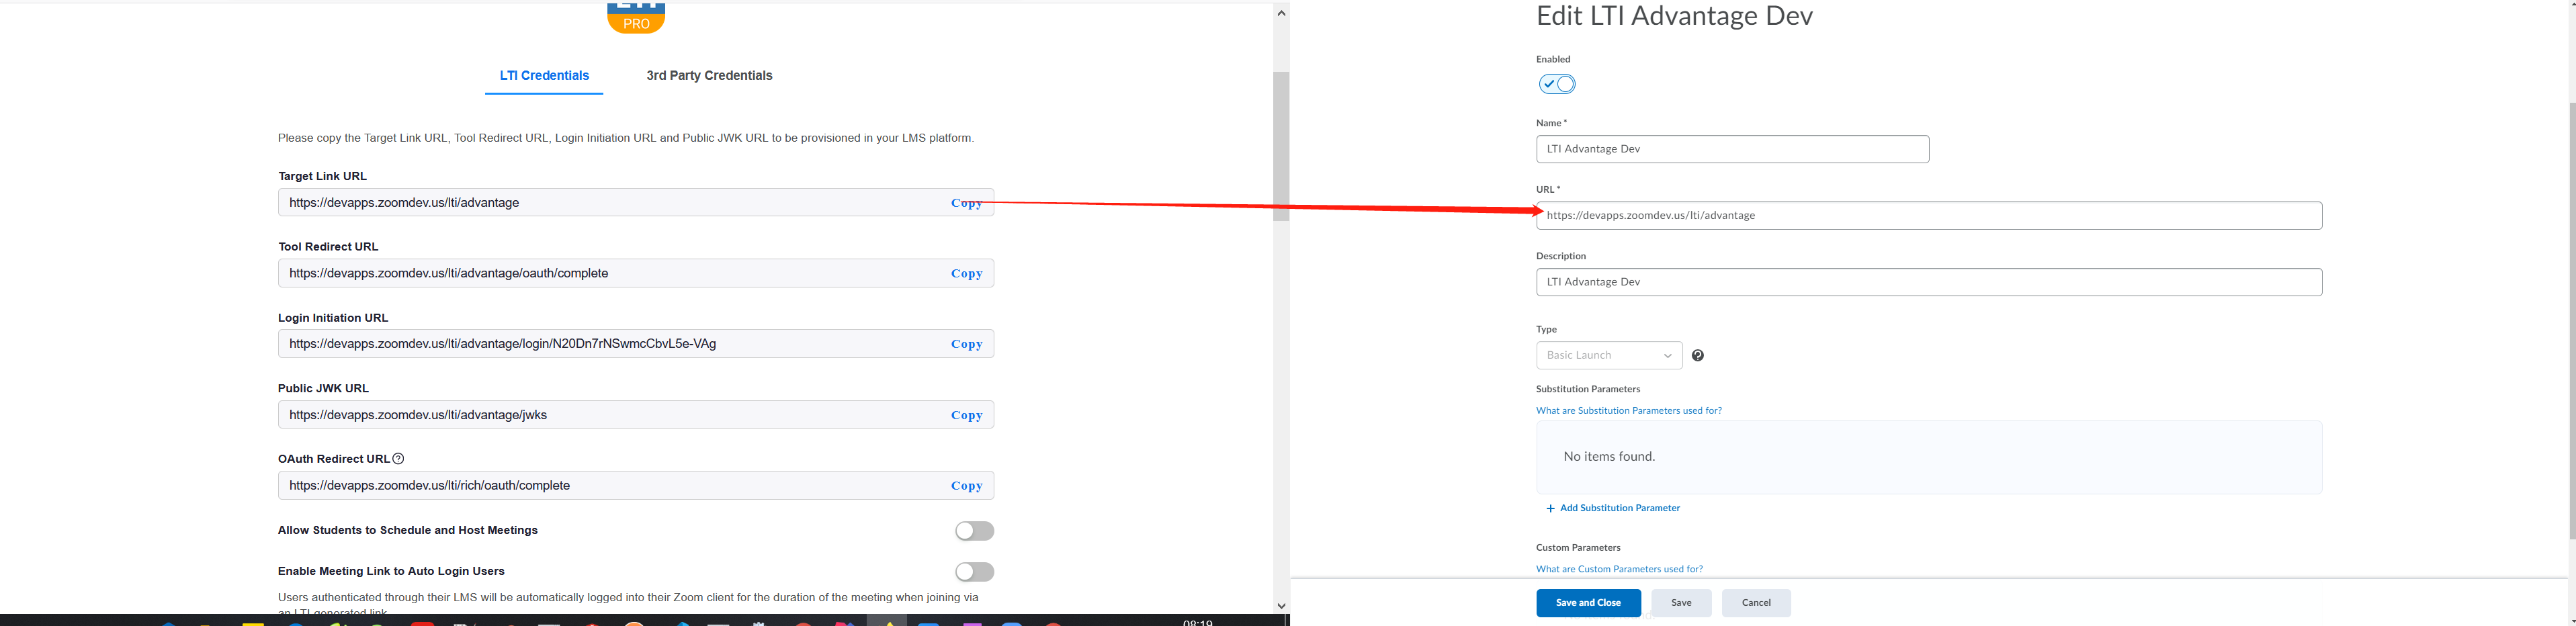Click the plus icon for Add Substitution Parameter
The image size is (2576, 626).
click(x=1550, y=508)
